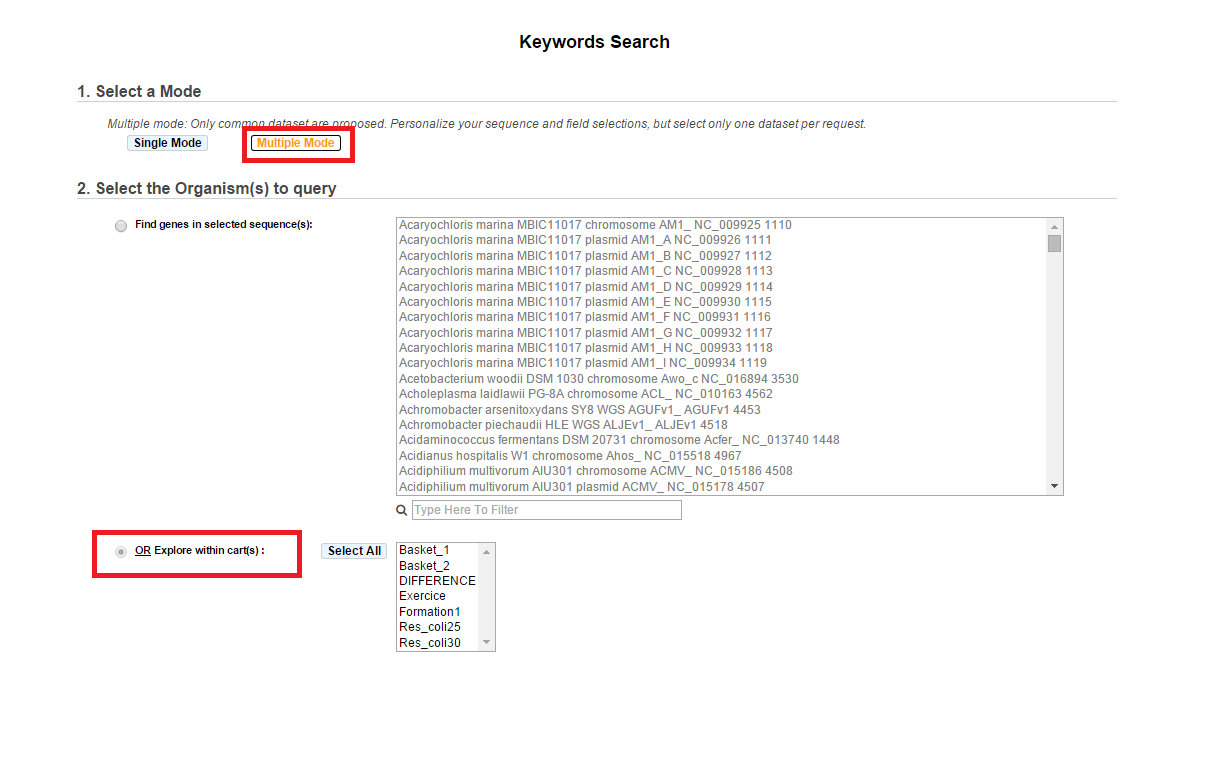Viewport: 1218px width, 760px height.
Task: Click the cart list scroll up arrow
Action: pyautogui.click(x=487, y=551)
